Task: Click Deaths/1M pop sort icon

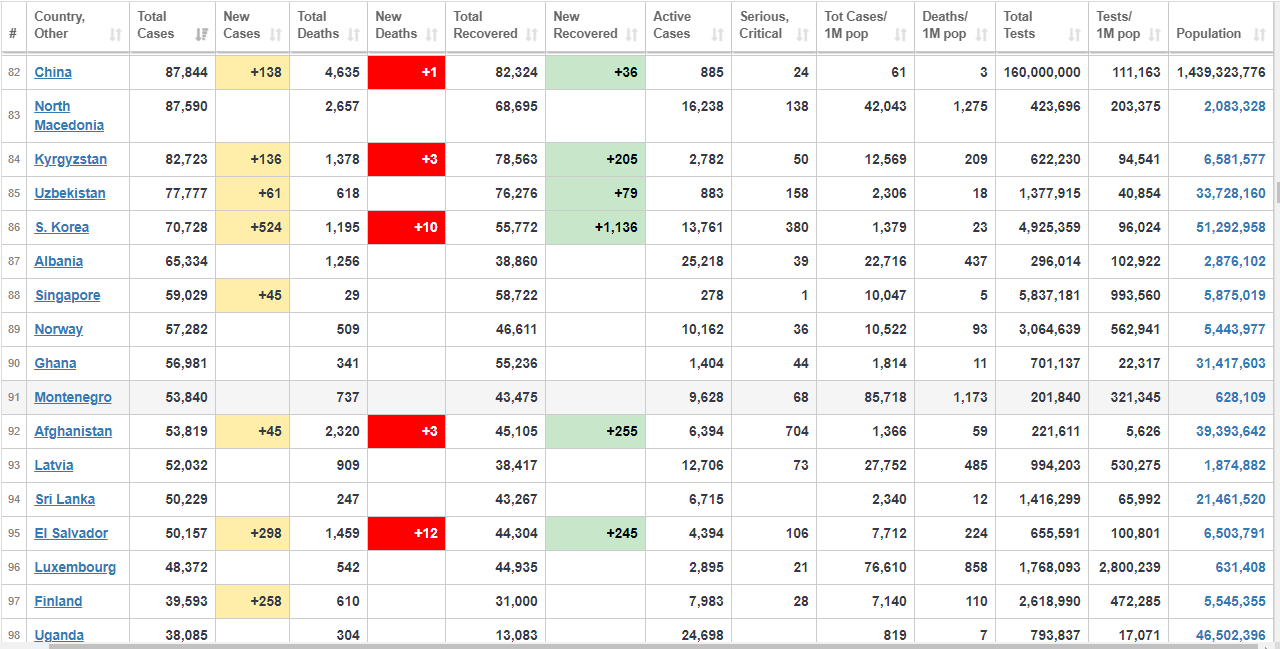Action: 981,35
